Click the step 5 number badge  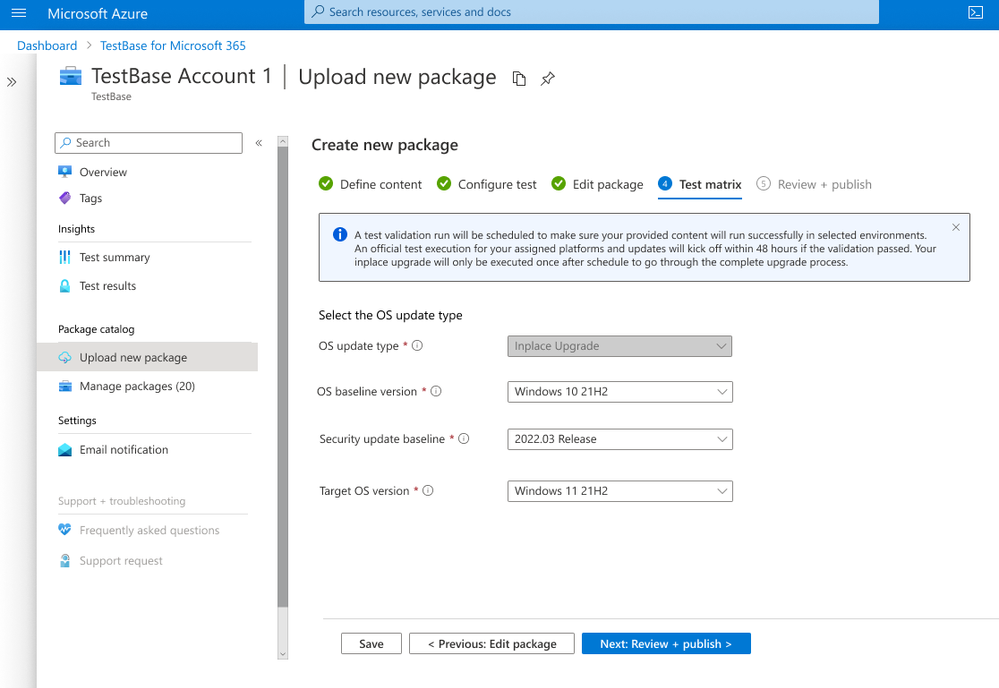pyautogui.click(x=763, y=183)
